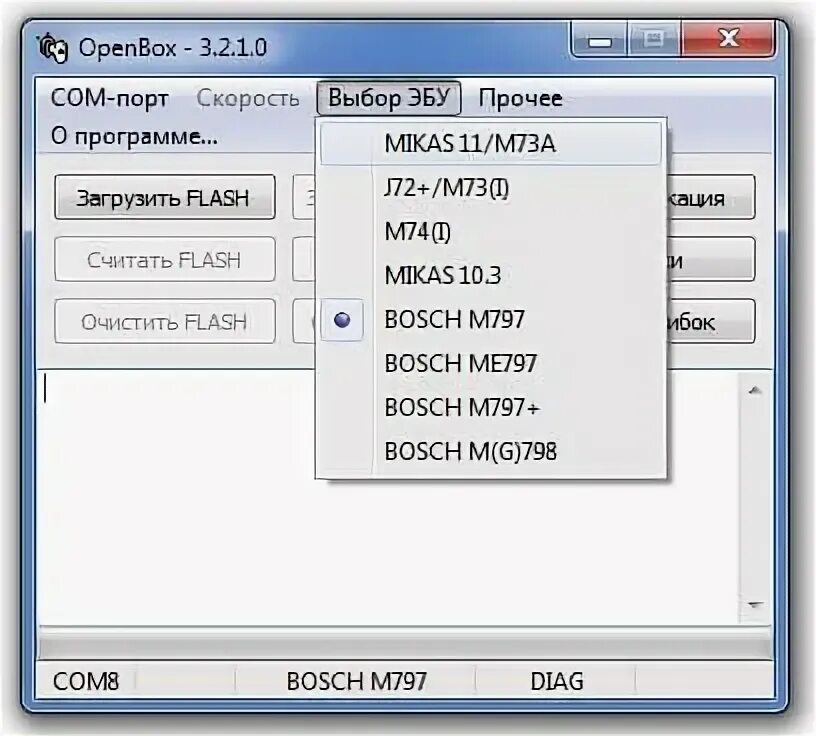Click the COM8 status bar entry

click(86, 681)
